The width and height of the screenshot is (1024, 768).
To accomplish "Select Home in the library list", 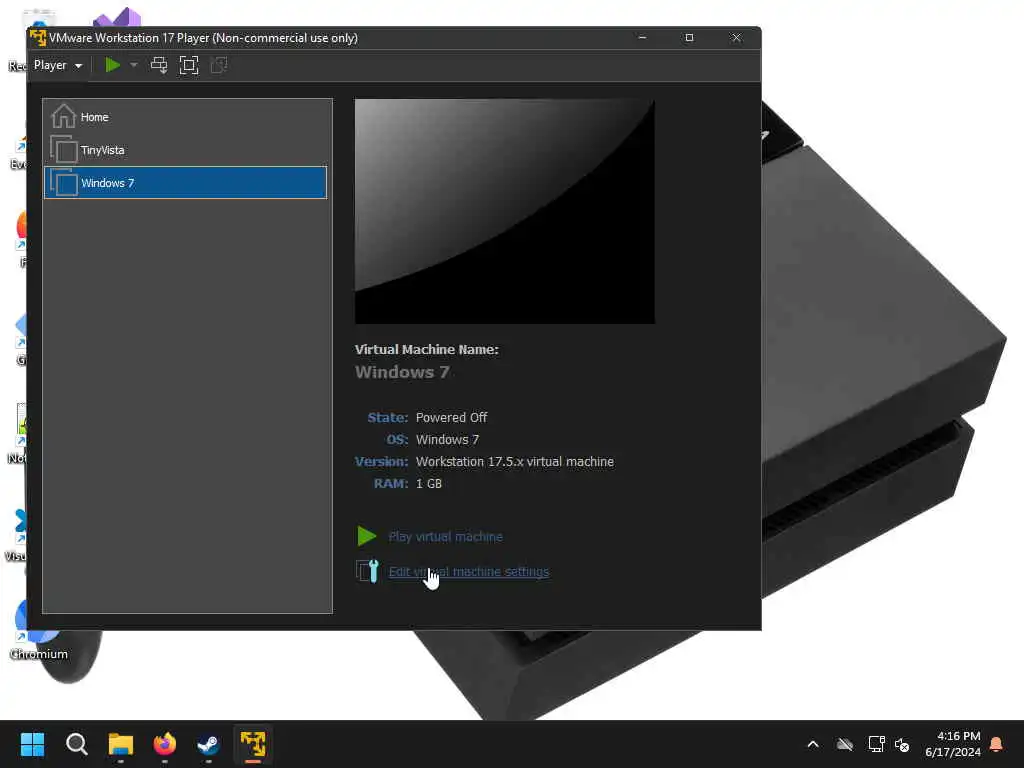I will click(185, 117).
